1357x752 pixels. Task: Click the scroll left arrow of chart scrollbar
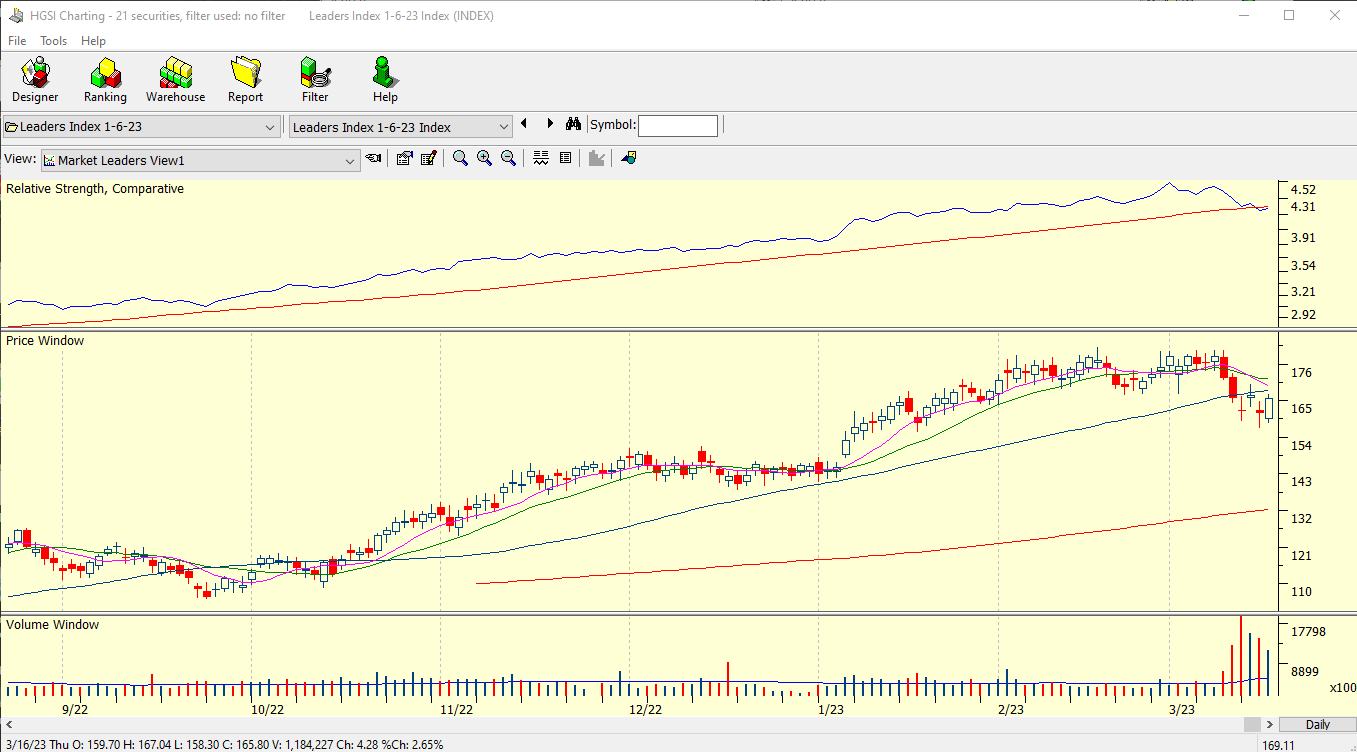click(8, 724)
